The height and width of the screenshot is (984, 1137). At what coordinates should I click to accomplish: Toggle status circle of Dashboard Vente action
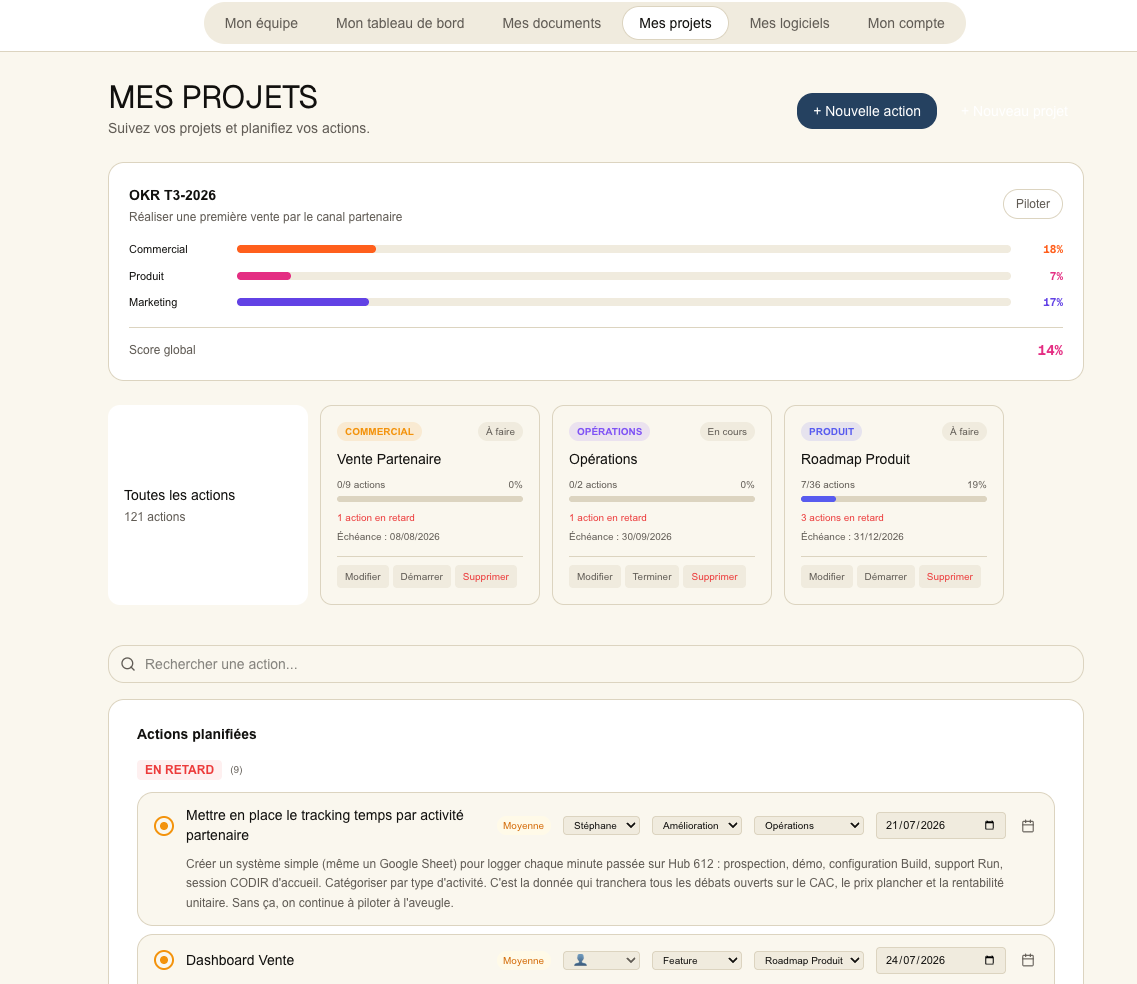pos(164,960)
